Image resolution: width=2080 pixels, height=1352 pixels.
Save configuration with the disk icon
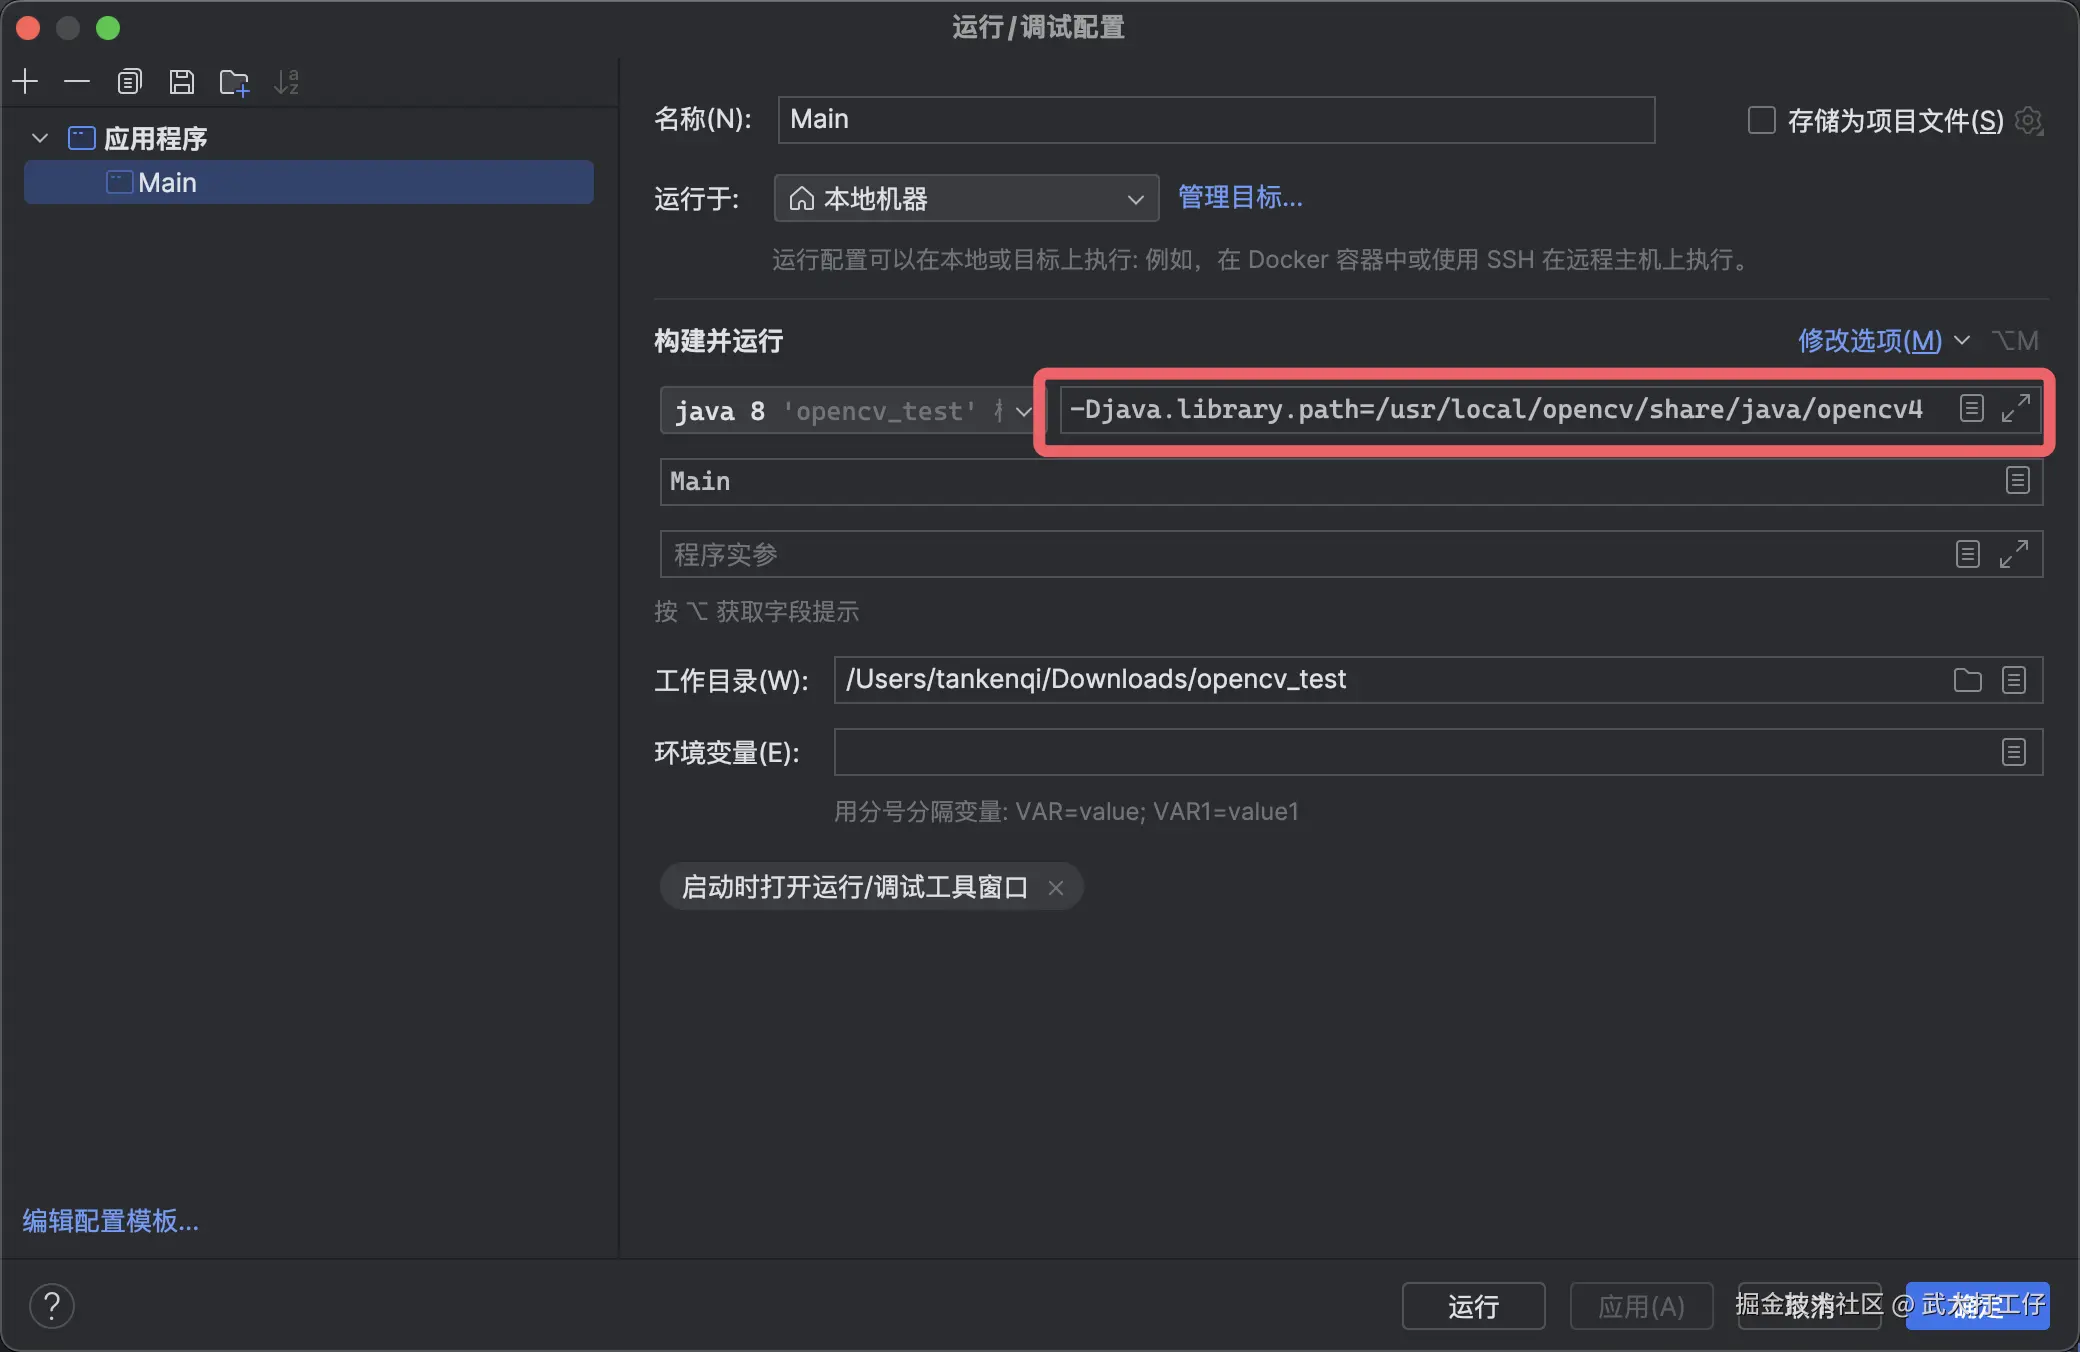point(181,81)
